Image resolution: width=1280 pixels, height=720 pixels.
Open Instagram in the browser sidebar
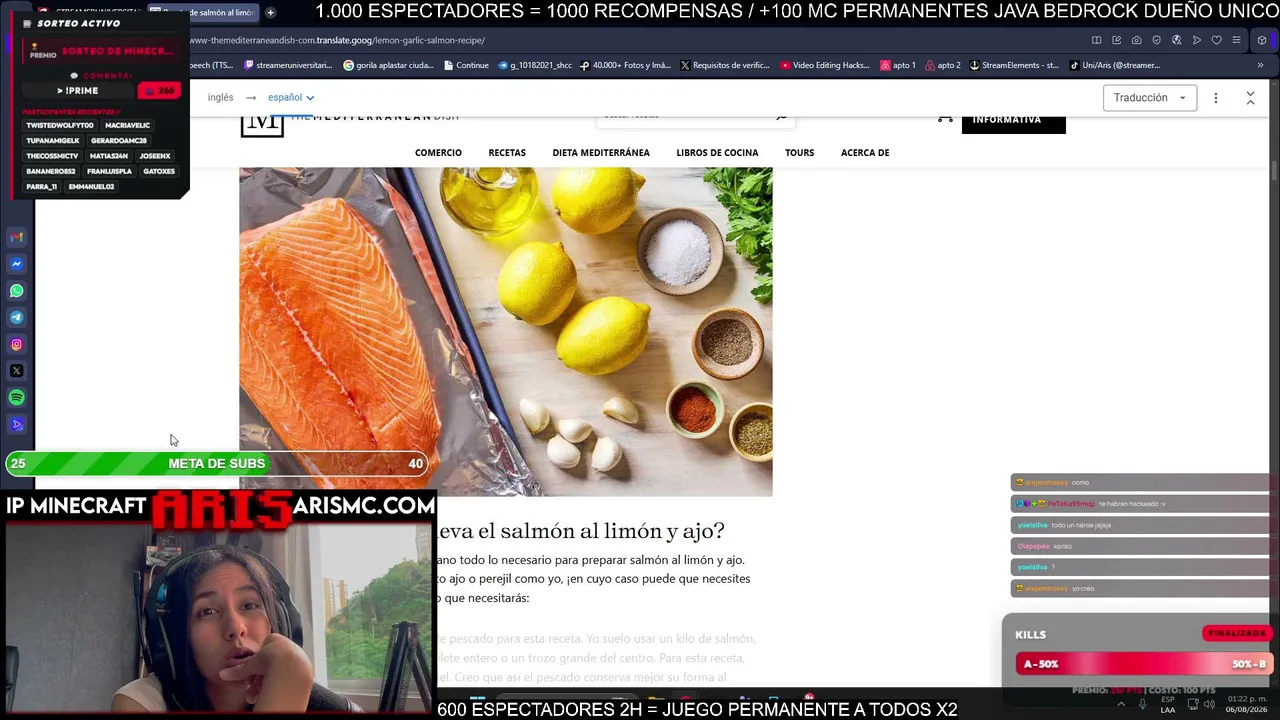click(x=17, y=344)
